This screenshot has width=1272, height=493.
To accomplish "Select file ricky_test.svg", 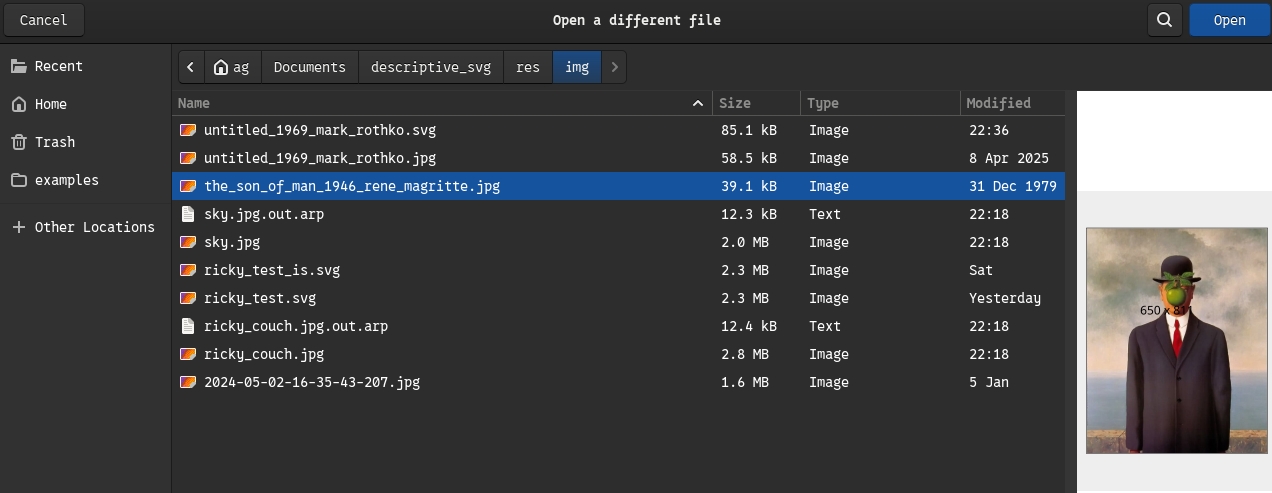I will (619, 298).
